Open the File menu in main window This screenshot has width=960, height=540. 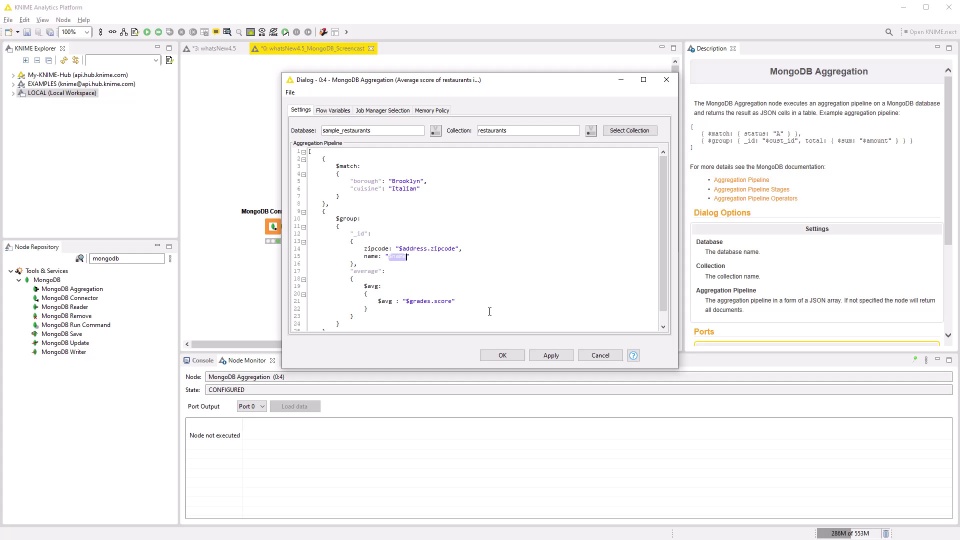(8, 20)
